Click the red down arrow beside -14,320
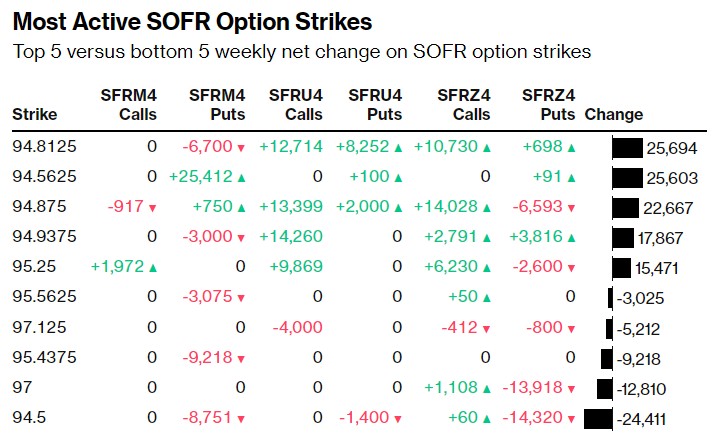This screenshot has height=439, width=720. coord(570,418)
